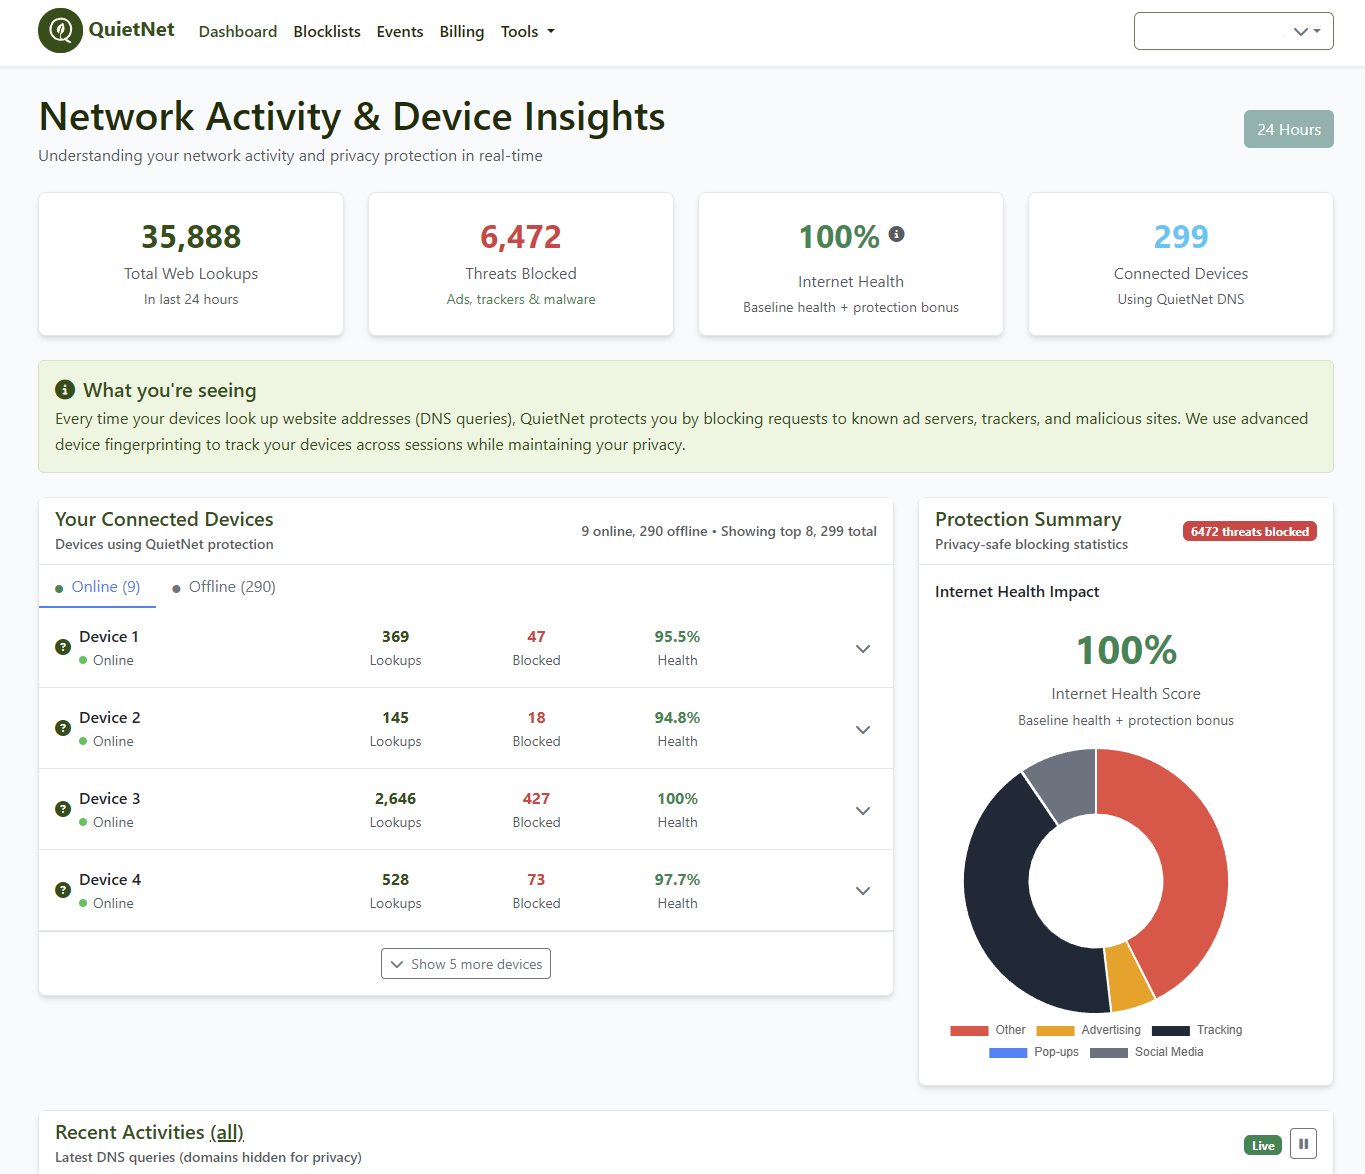
Task: Toggle the Social Media legend gray swatch
Action: (x=1109, y=1052)
